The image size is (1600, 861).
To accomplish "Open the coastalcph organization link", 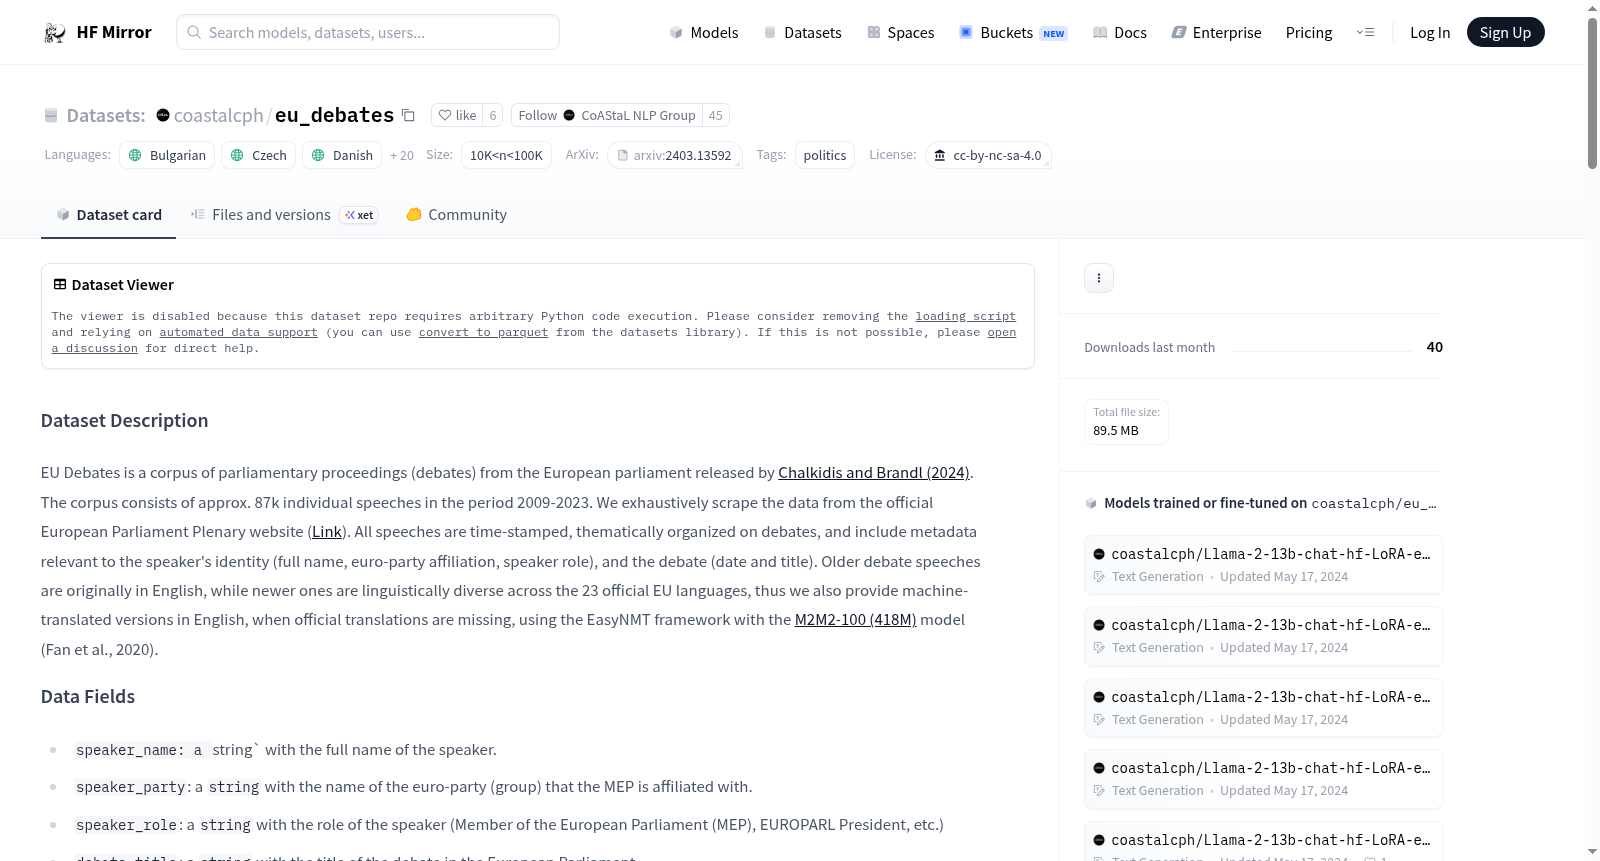I will [218, 115].
